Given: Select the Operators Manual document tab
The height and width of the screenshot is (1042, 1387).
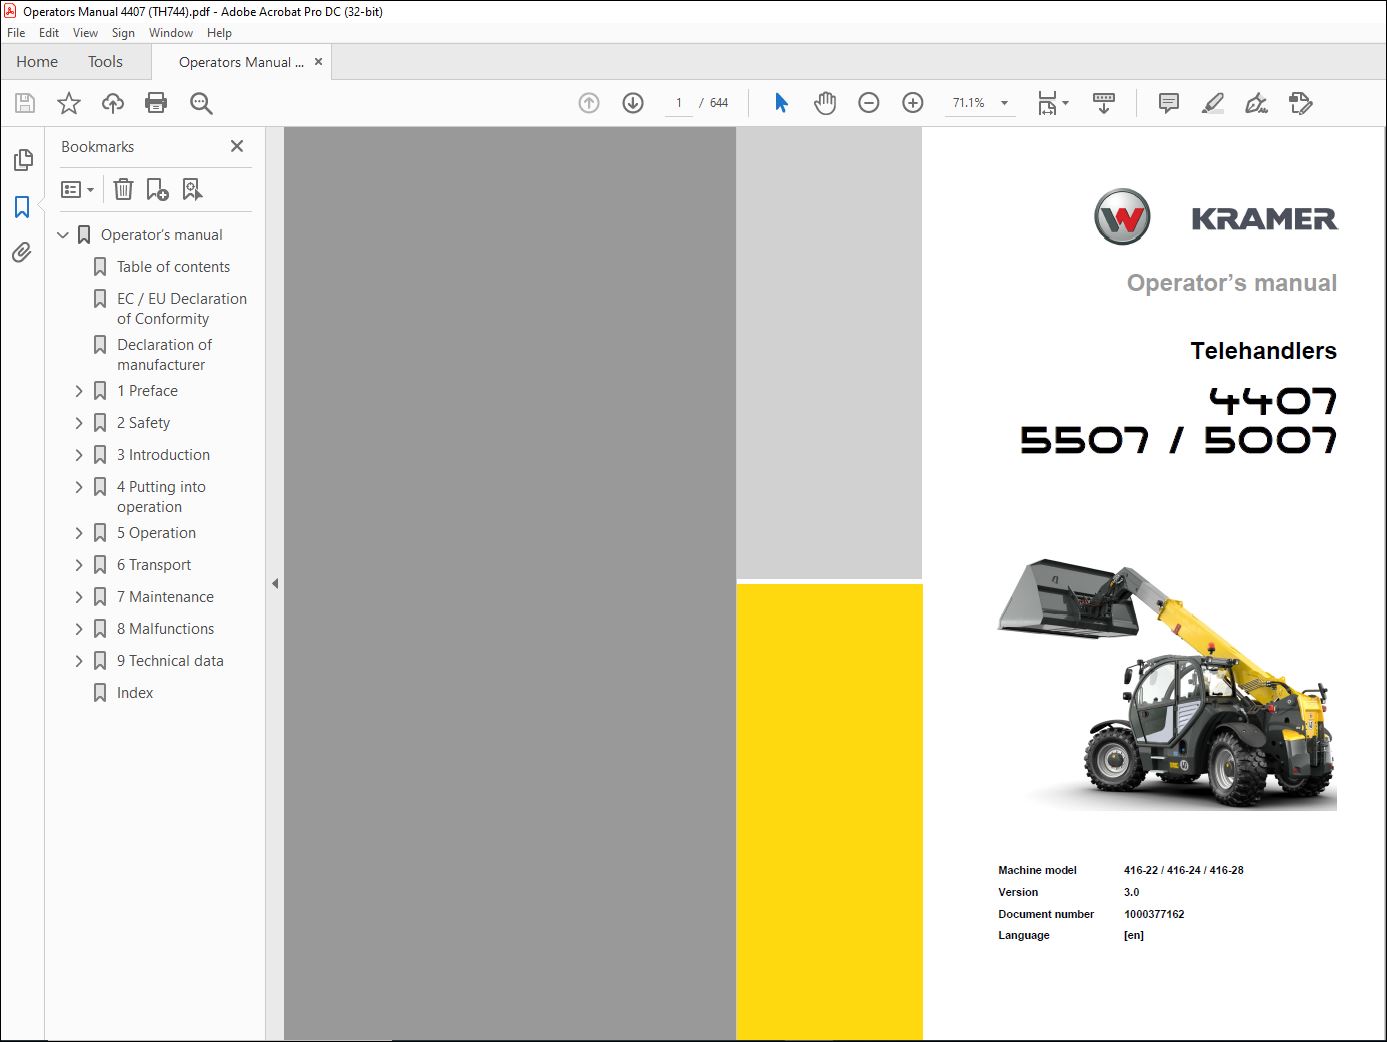Looking at the screenshot, I should 241,62.
